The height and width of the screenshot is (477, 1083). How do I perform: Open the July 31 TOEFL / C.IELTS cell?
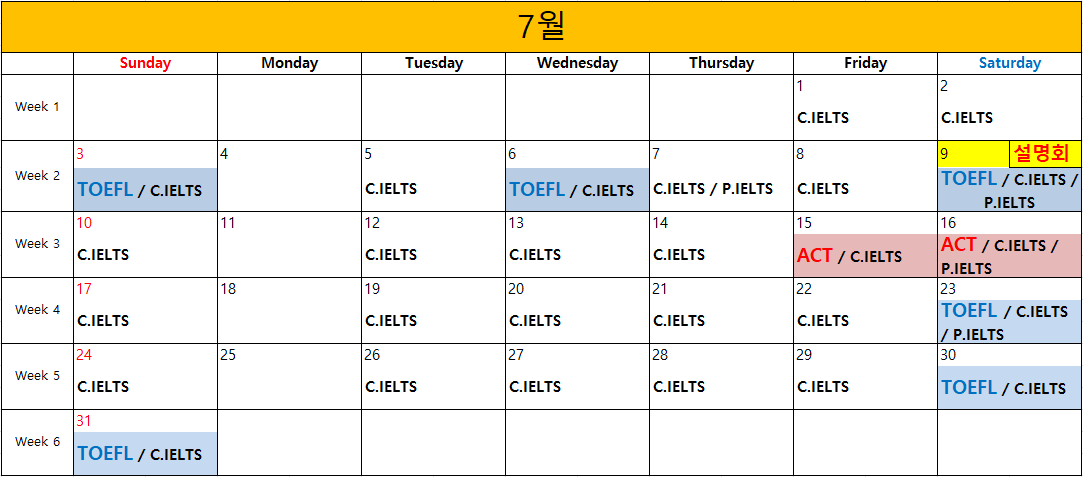146,454
